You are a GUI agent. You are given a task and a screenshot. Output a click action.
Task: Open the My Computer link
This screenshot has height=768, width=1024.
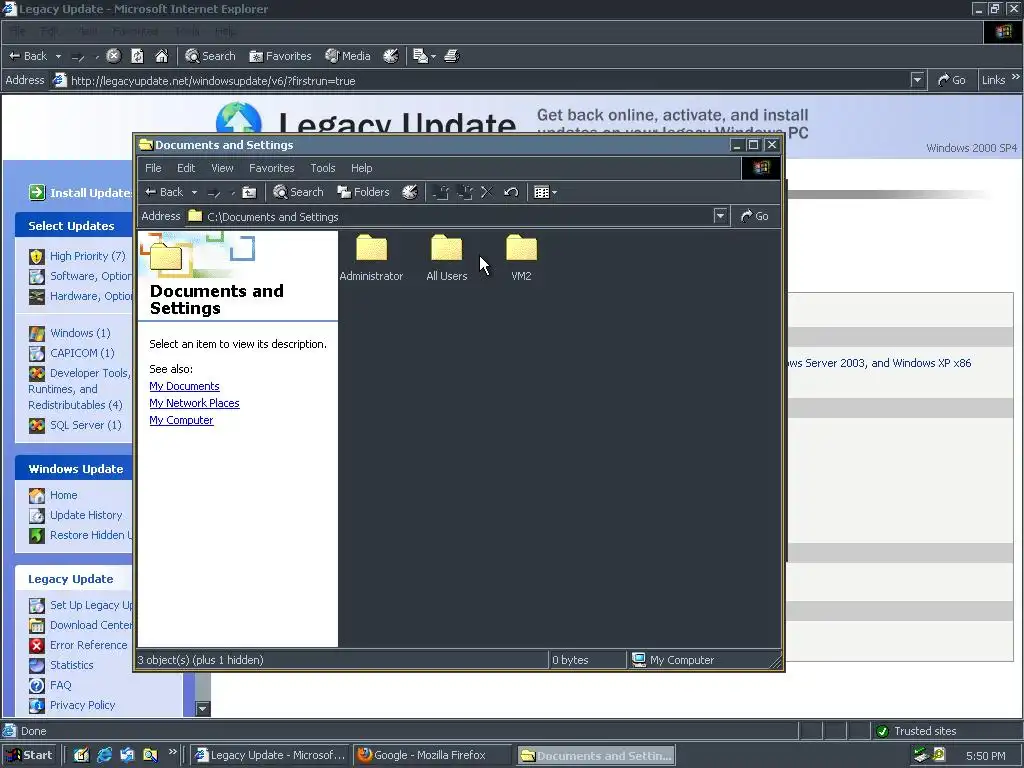point(181,420)
